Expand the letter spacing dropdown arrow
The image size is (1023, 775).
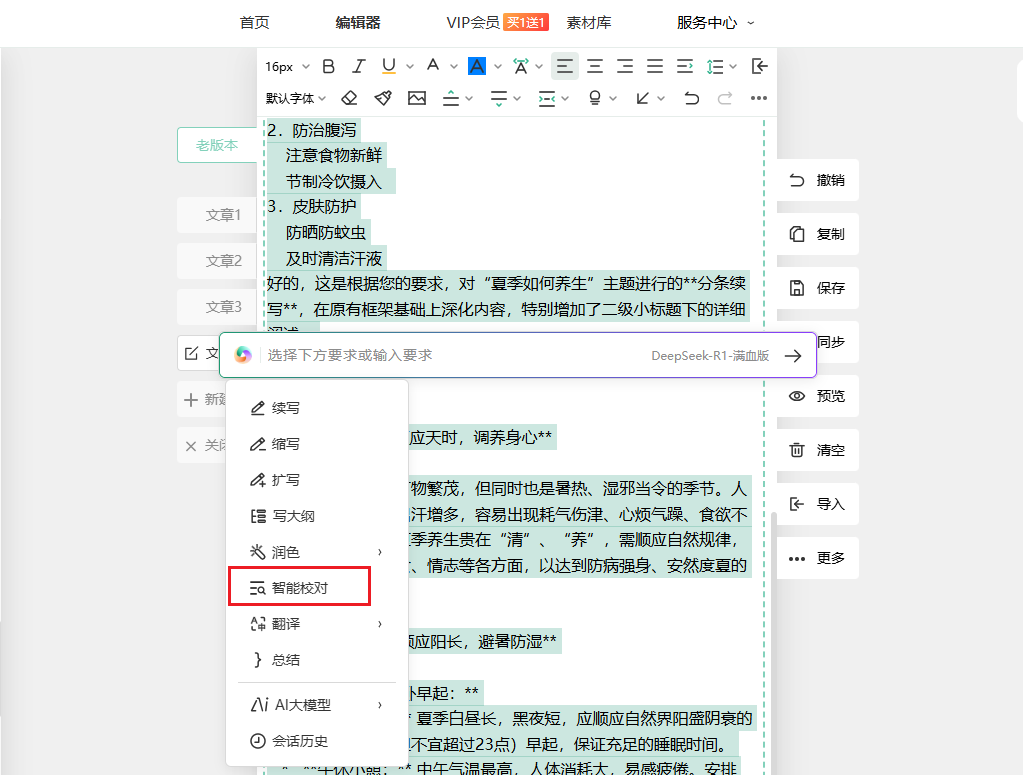pos(539,67)
